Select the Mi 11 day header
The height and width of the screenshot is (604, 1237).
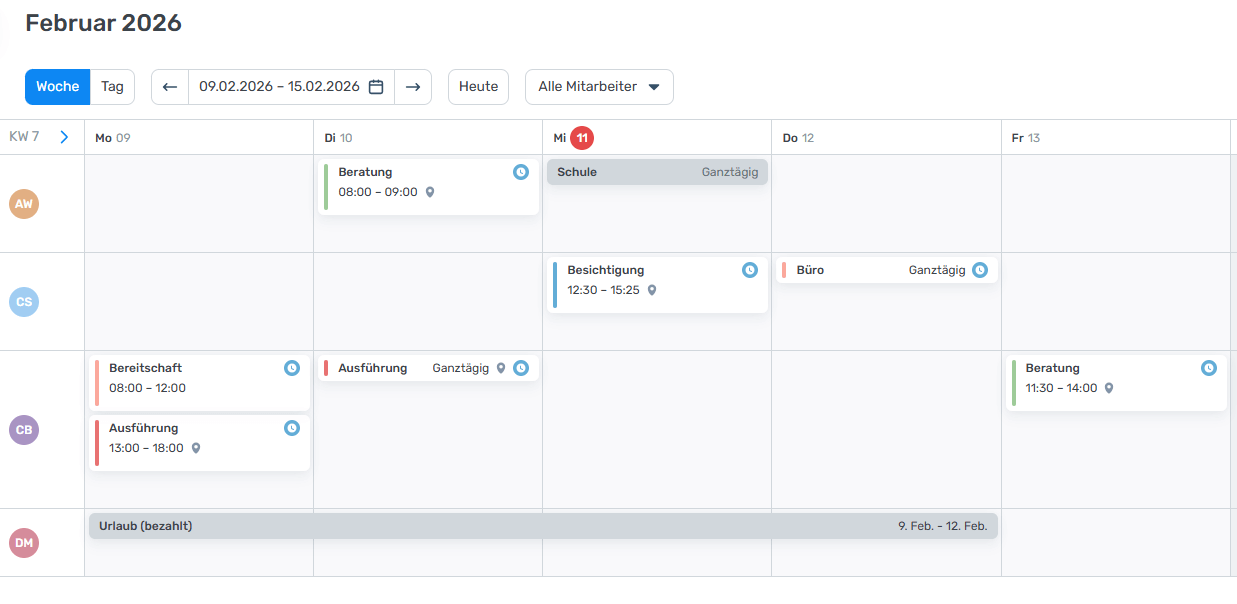[573, 137]
